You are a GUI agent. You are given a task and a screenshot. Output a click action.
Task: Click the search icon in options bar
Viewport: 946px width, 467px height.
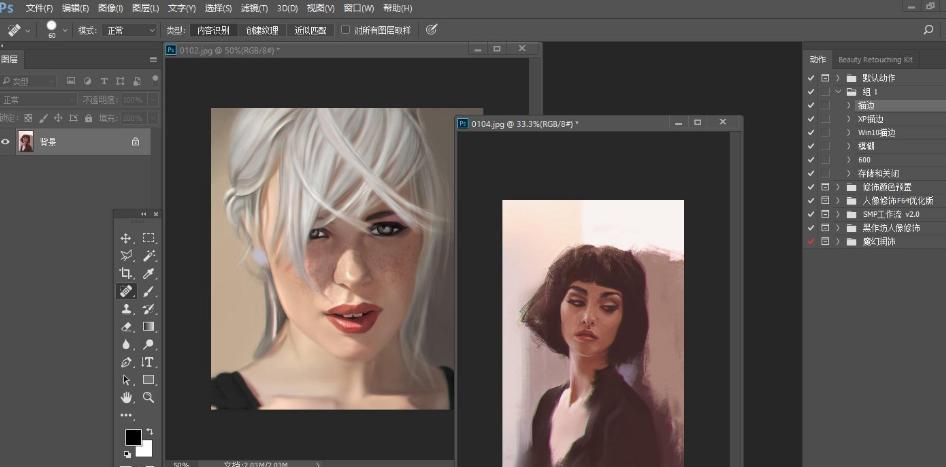928,30
